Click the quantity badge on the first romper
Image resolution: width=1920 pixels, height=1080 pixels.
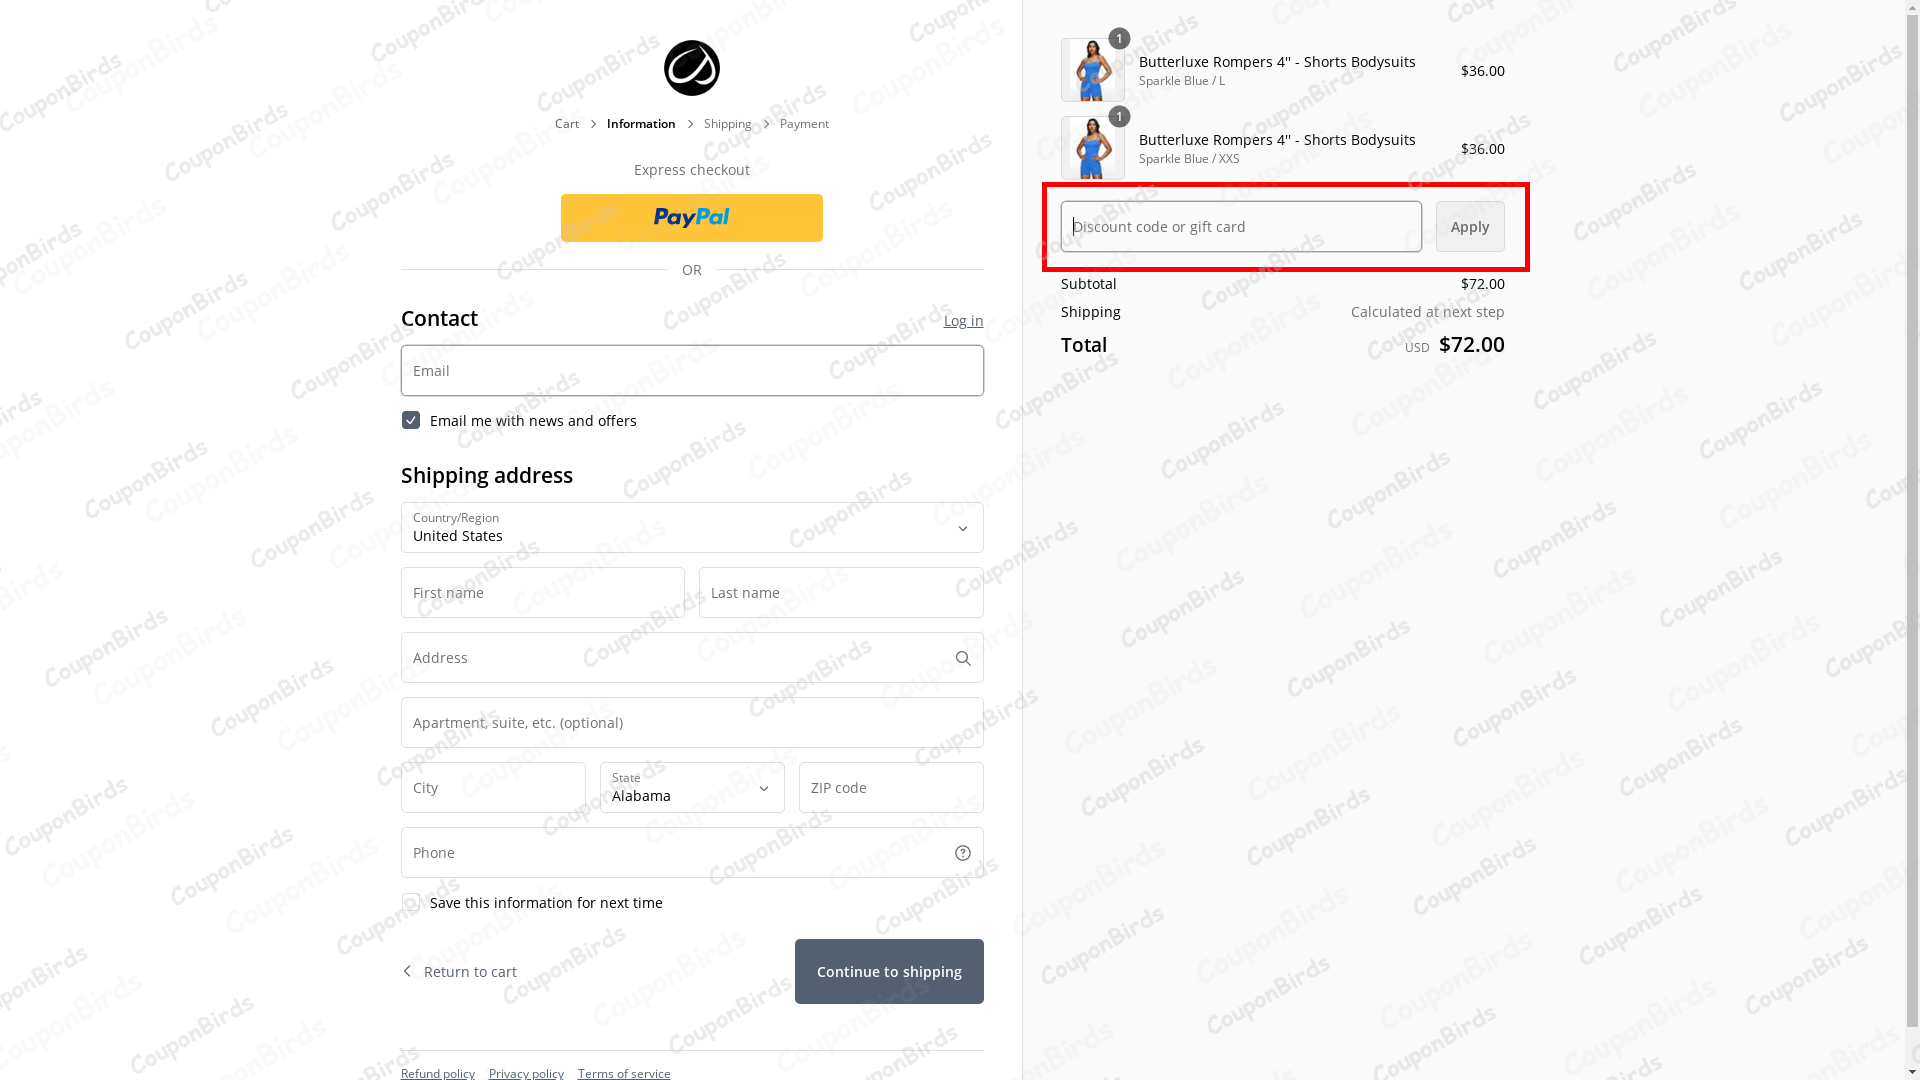1119,39
